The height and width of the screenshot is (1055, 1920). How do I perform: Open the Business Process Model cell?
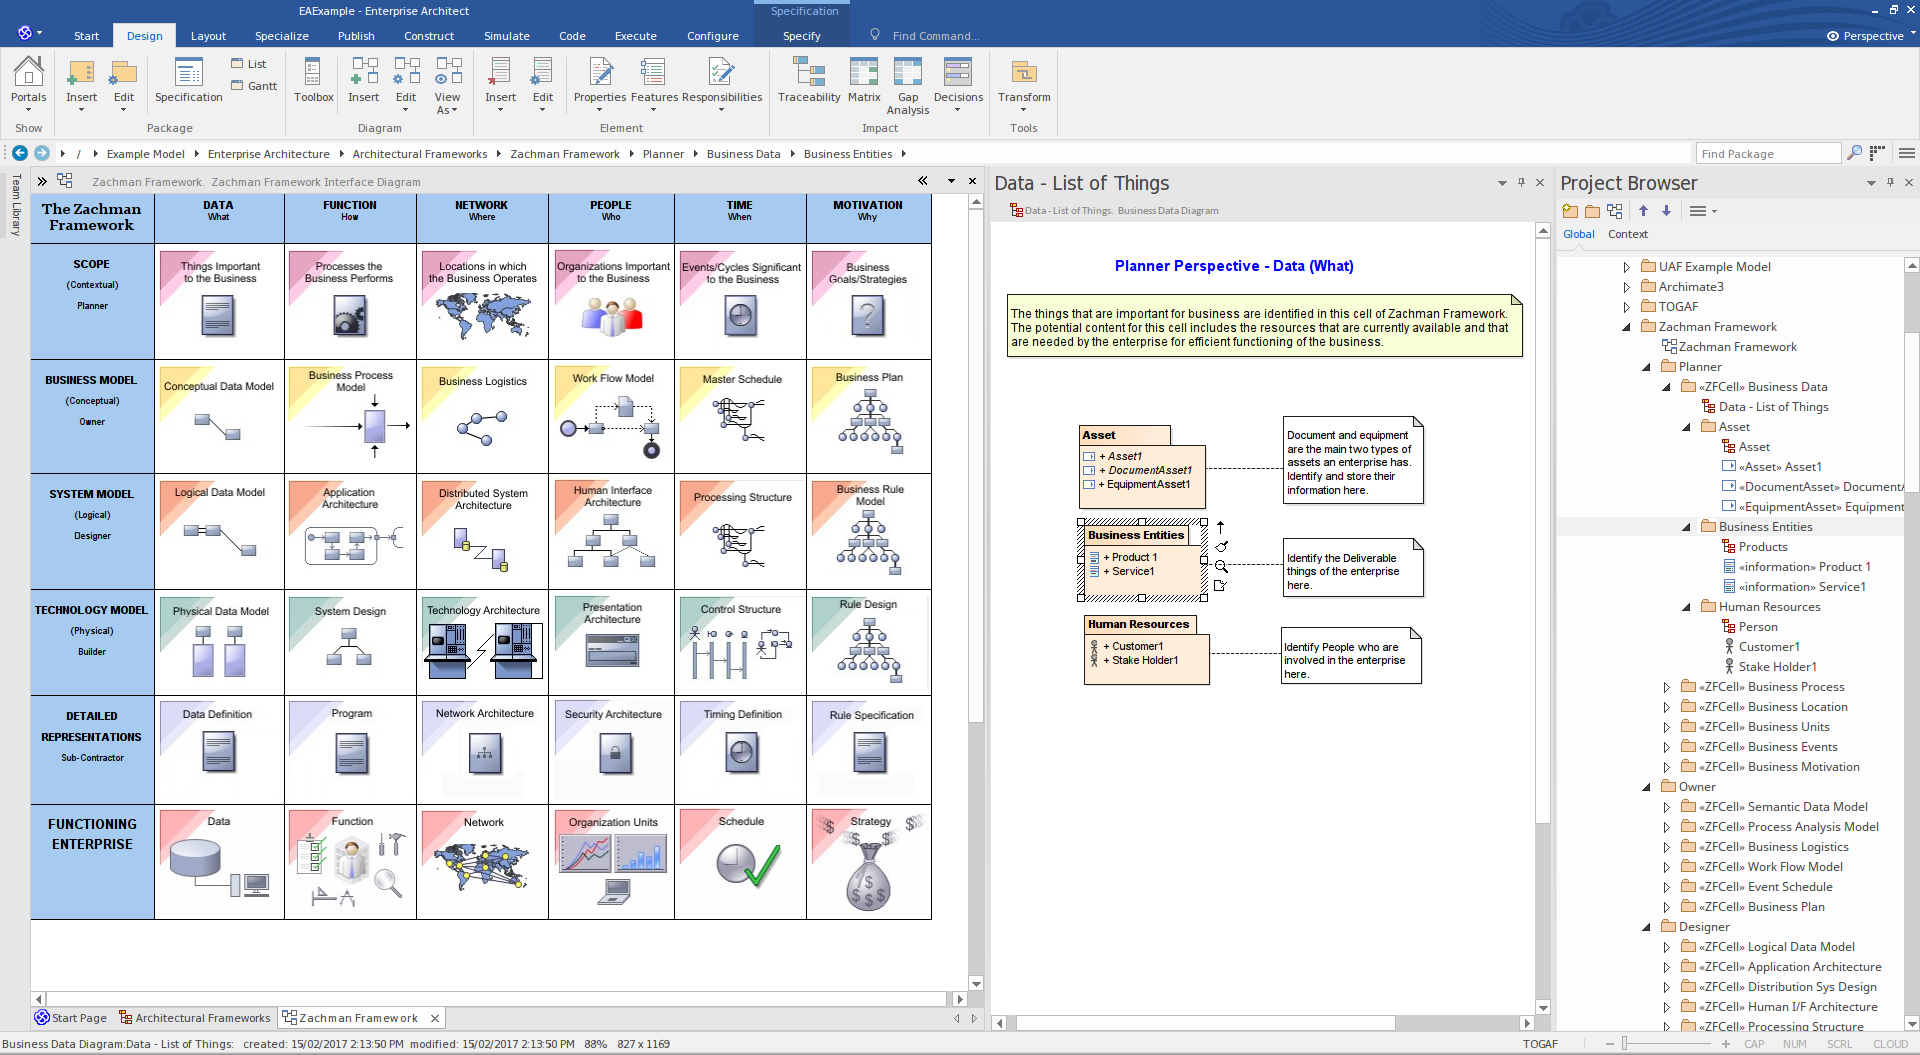(x=350, y=415)
